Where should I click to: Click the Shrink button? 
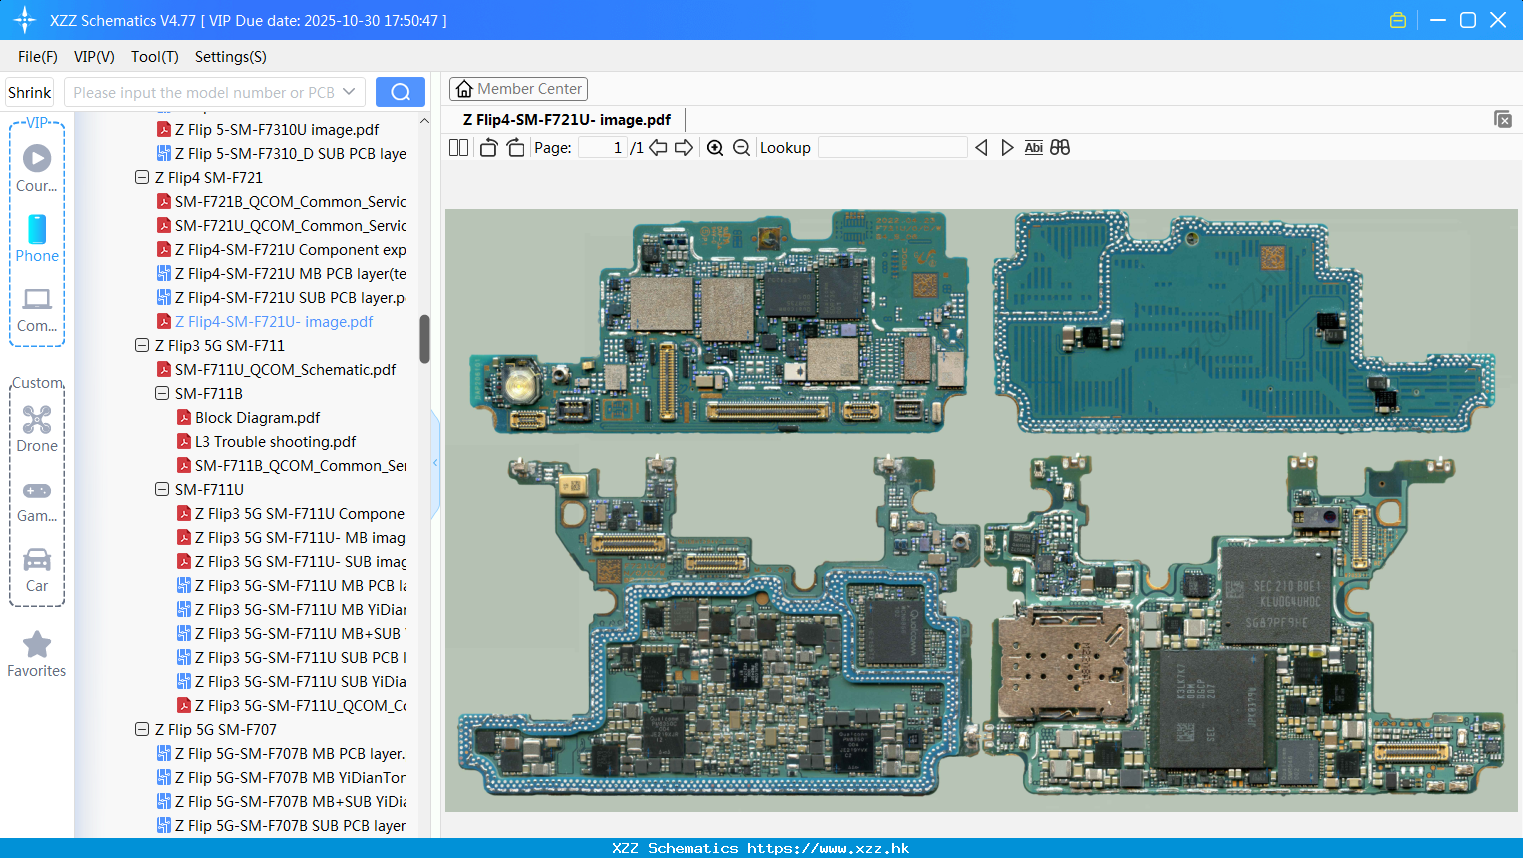point(30,92)
